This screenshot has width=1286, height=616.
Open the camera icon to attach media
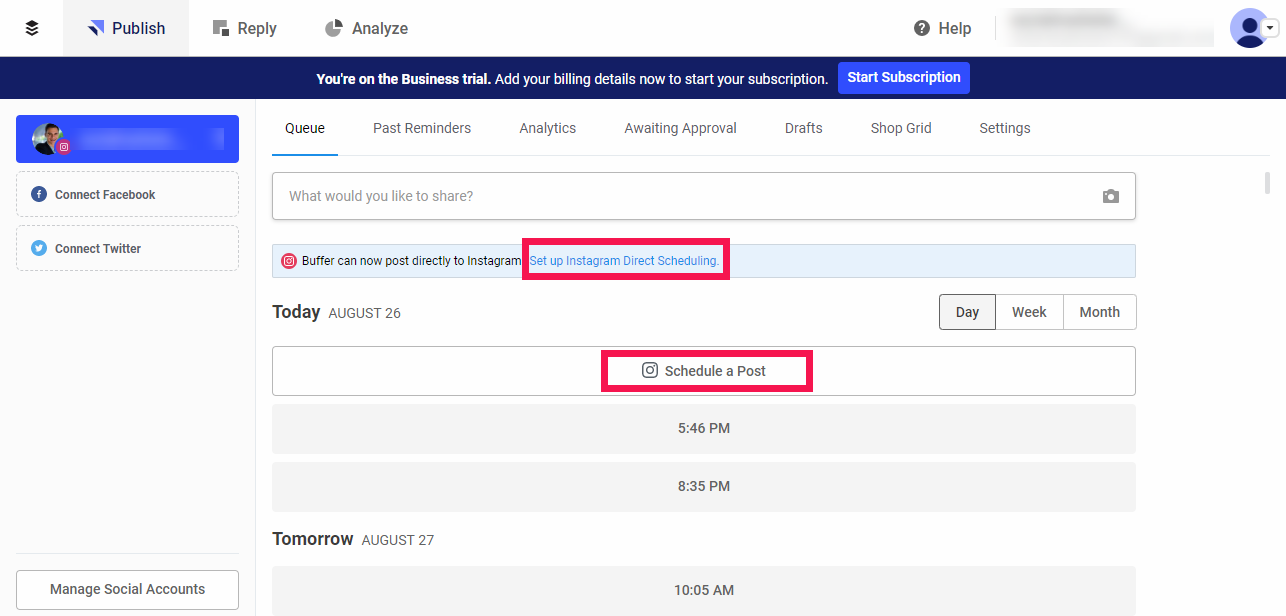pyautogui.click(x=1110, y=196)
